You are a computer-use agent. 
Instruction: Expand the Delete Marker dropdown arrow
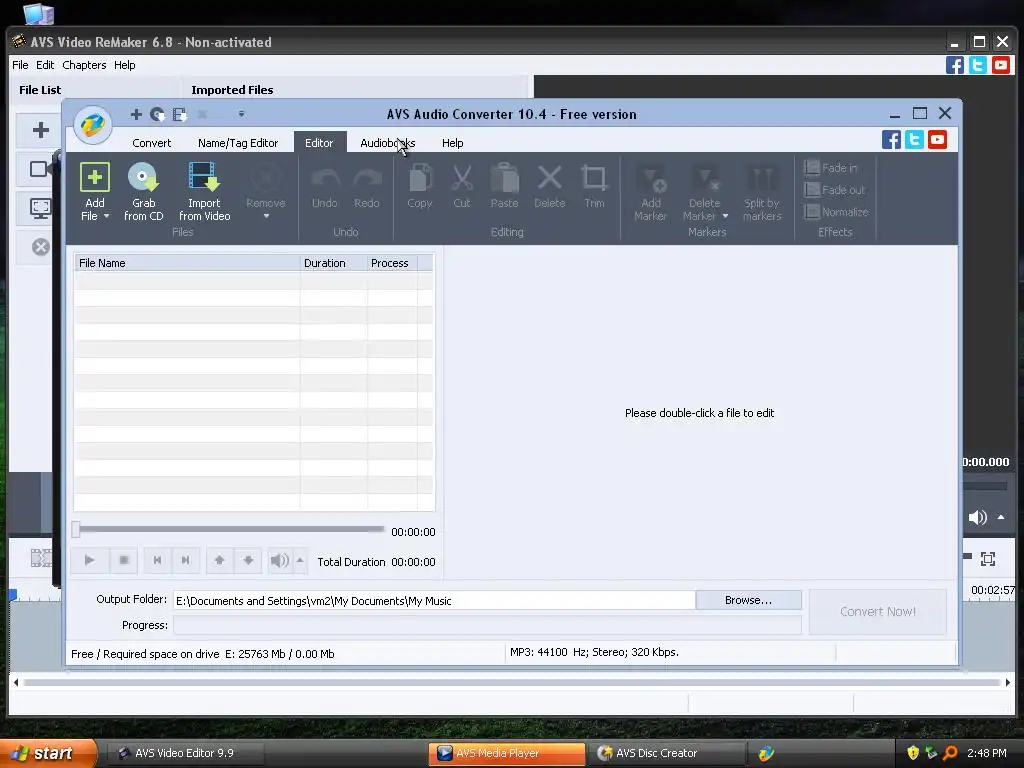click(725, 216)
